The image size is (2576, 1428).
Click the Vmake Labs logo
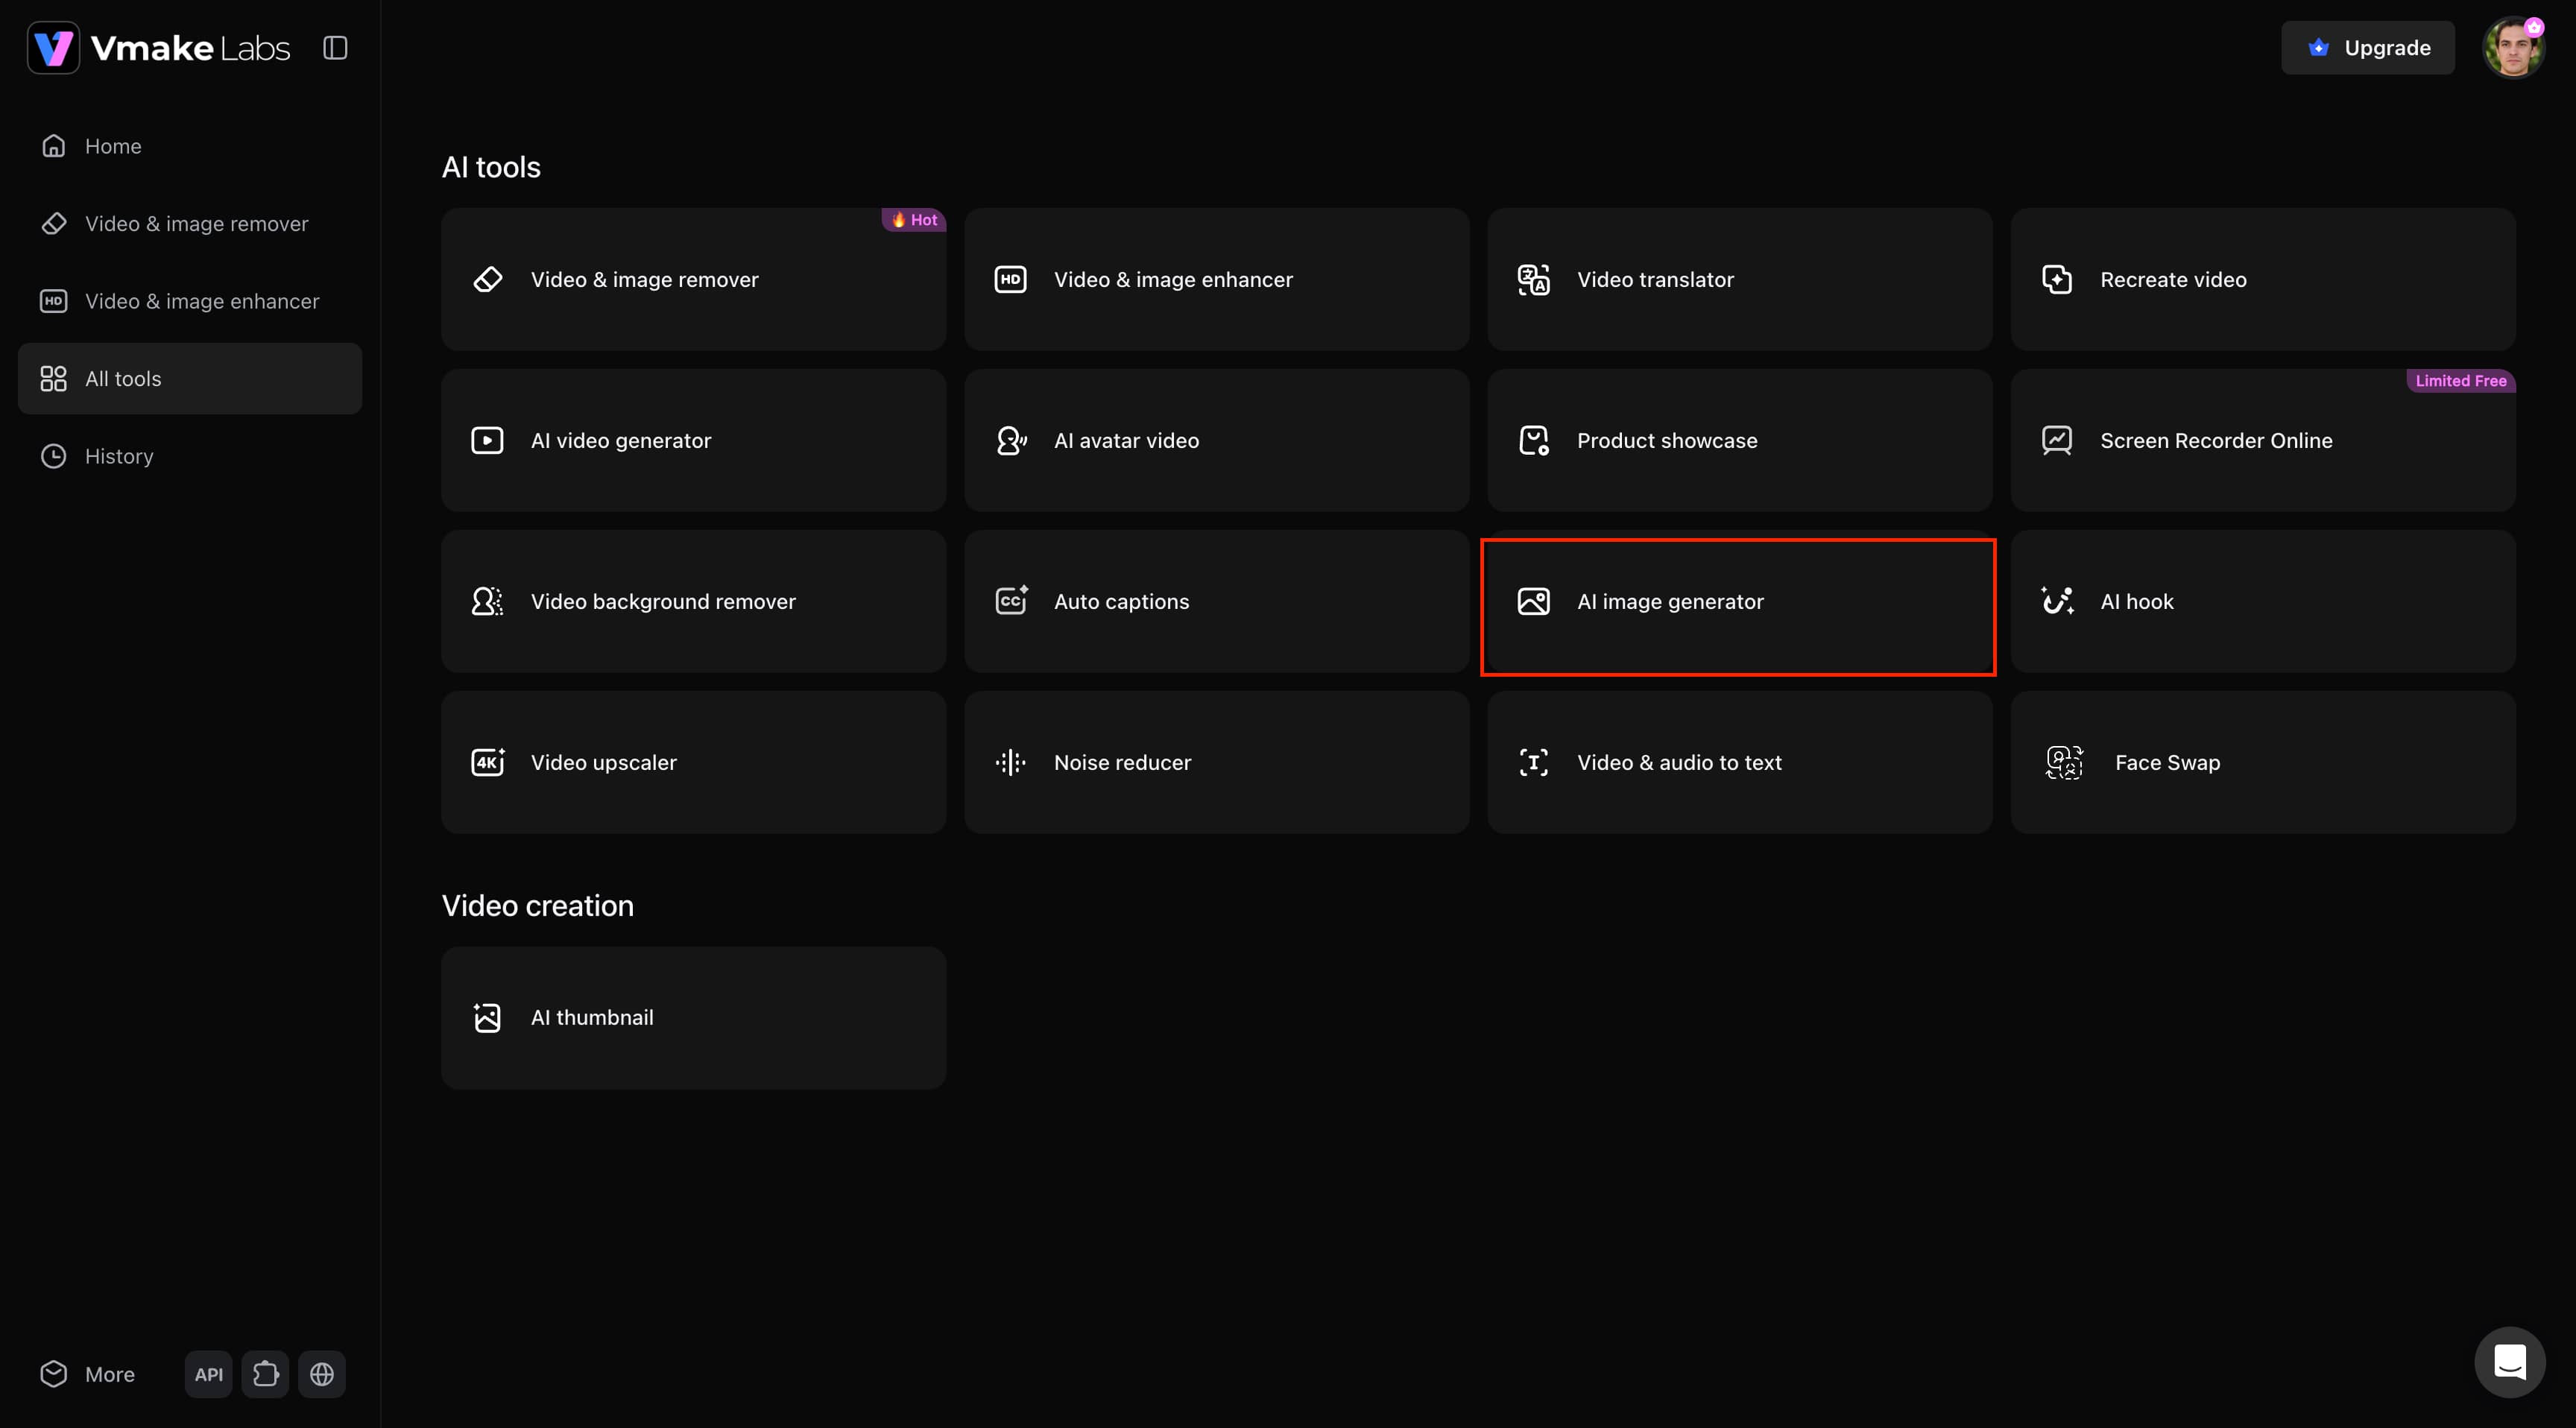pos(159,47)
